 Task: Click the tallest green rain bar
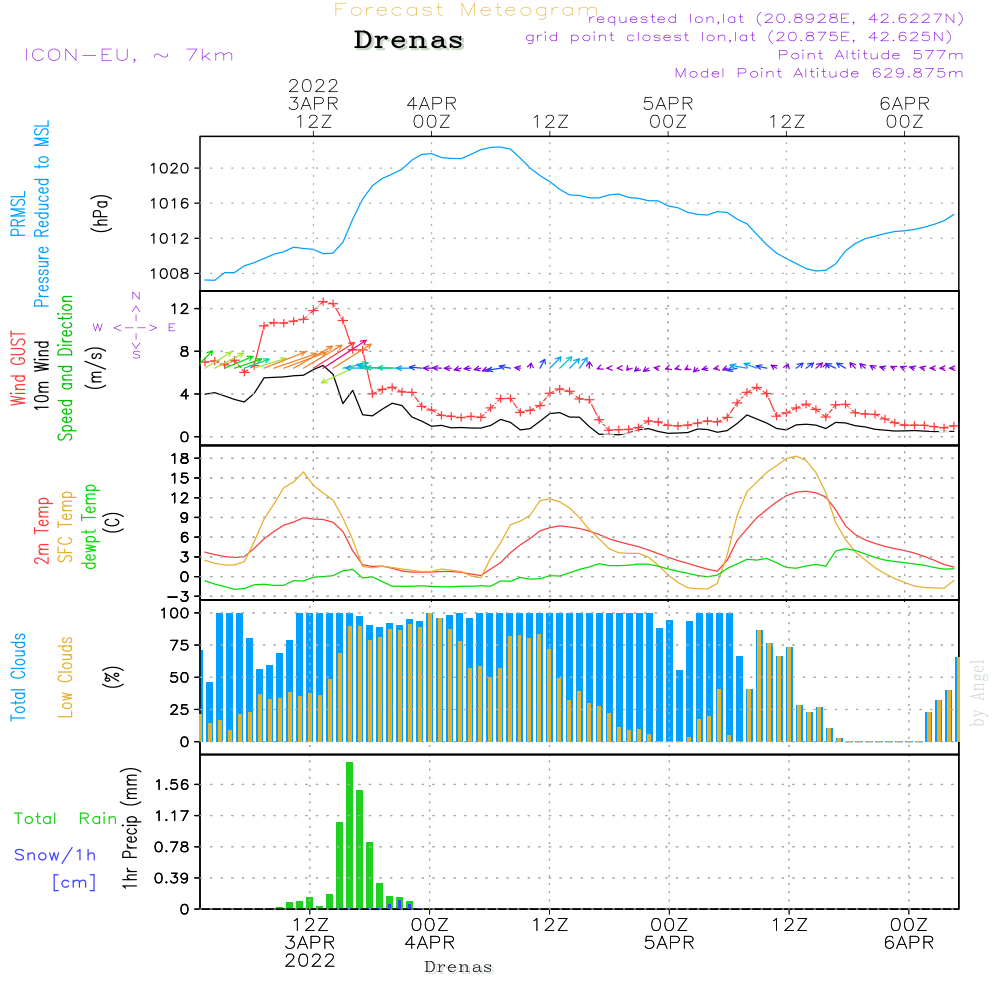pyautogui.click(x=349, y=835)
